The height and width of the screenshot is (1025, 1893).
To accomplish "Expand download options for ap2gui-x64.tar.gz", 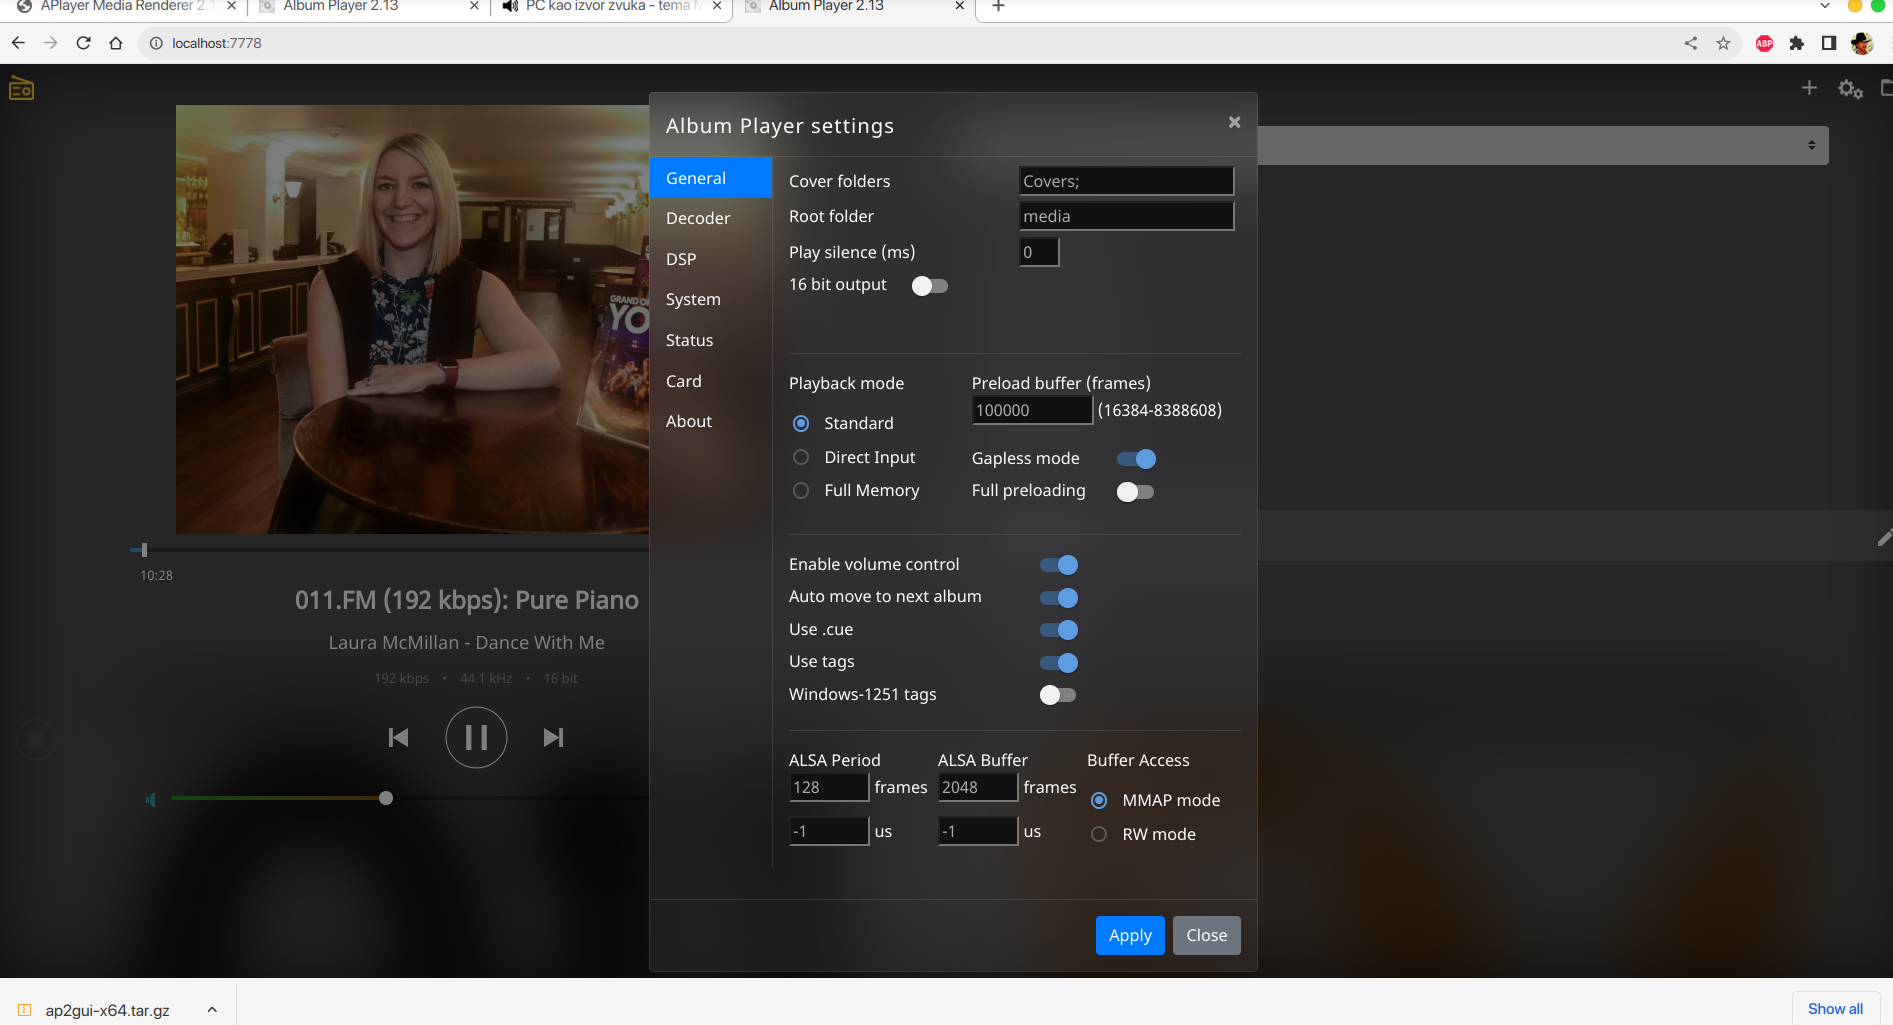I will pos(212,1010).
